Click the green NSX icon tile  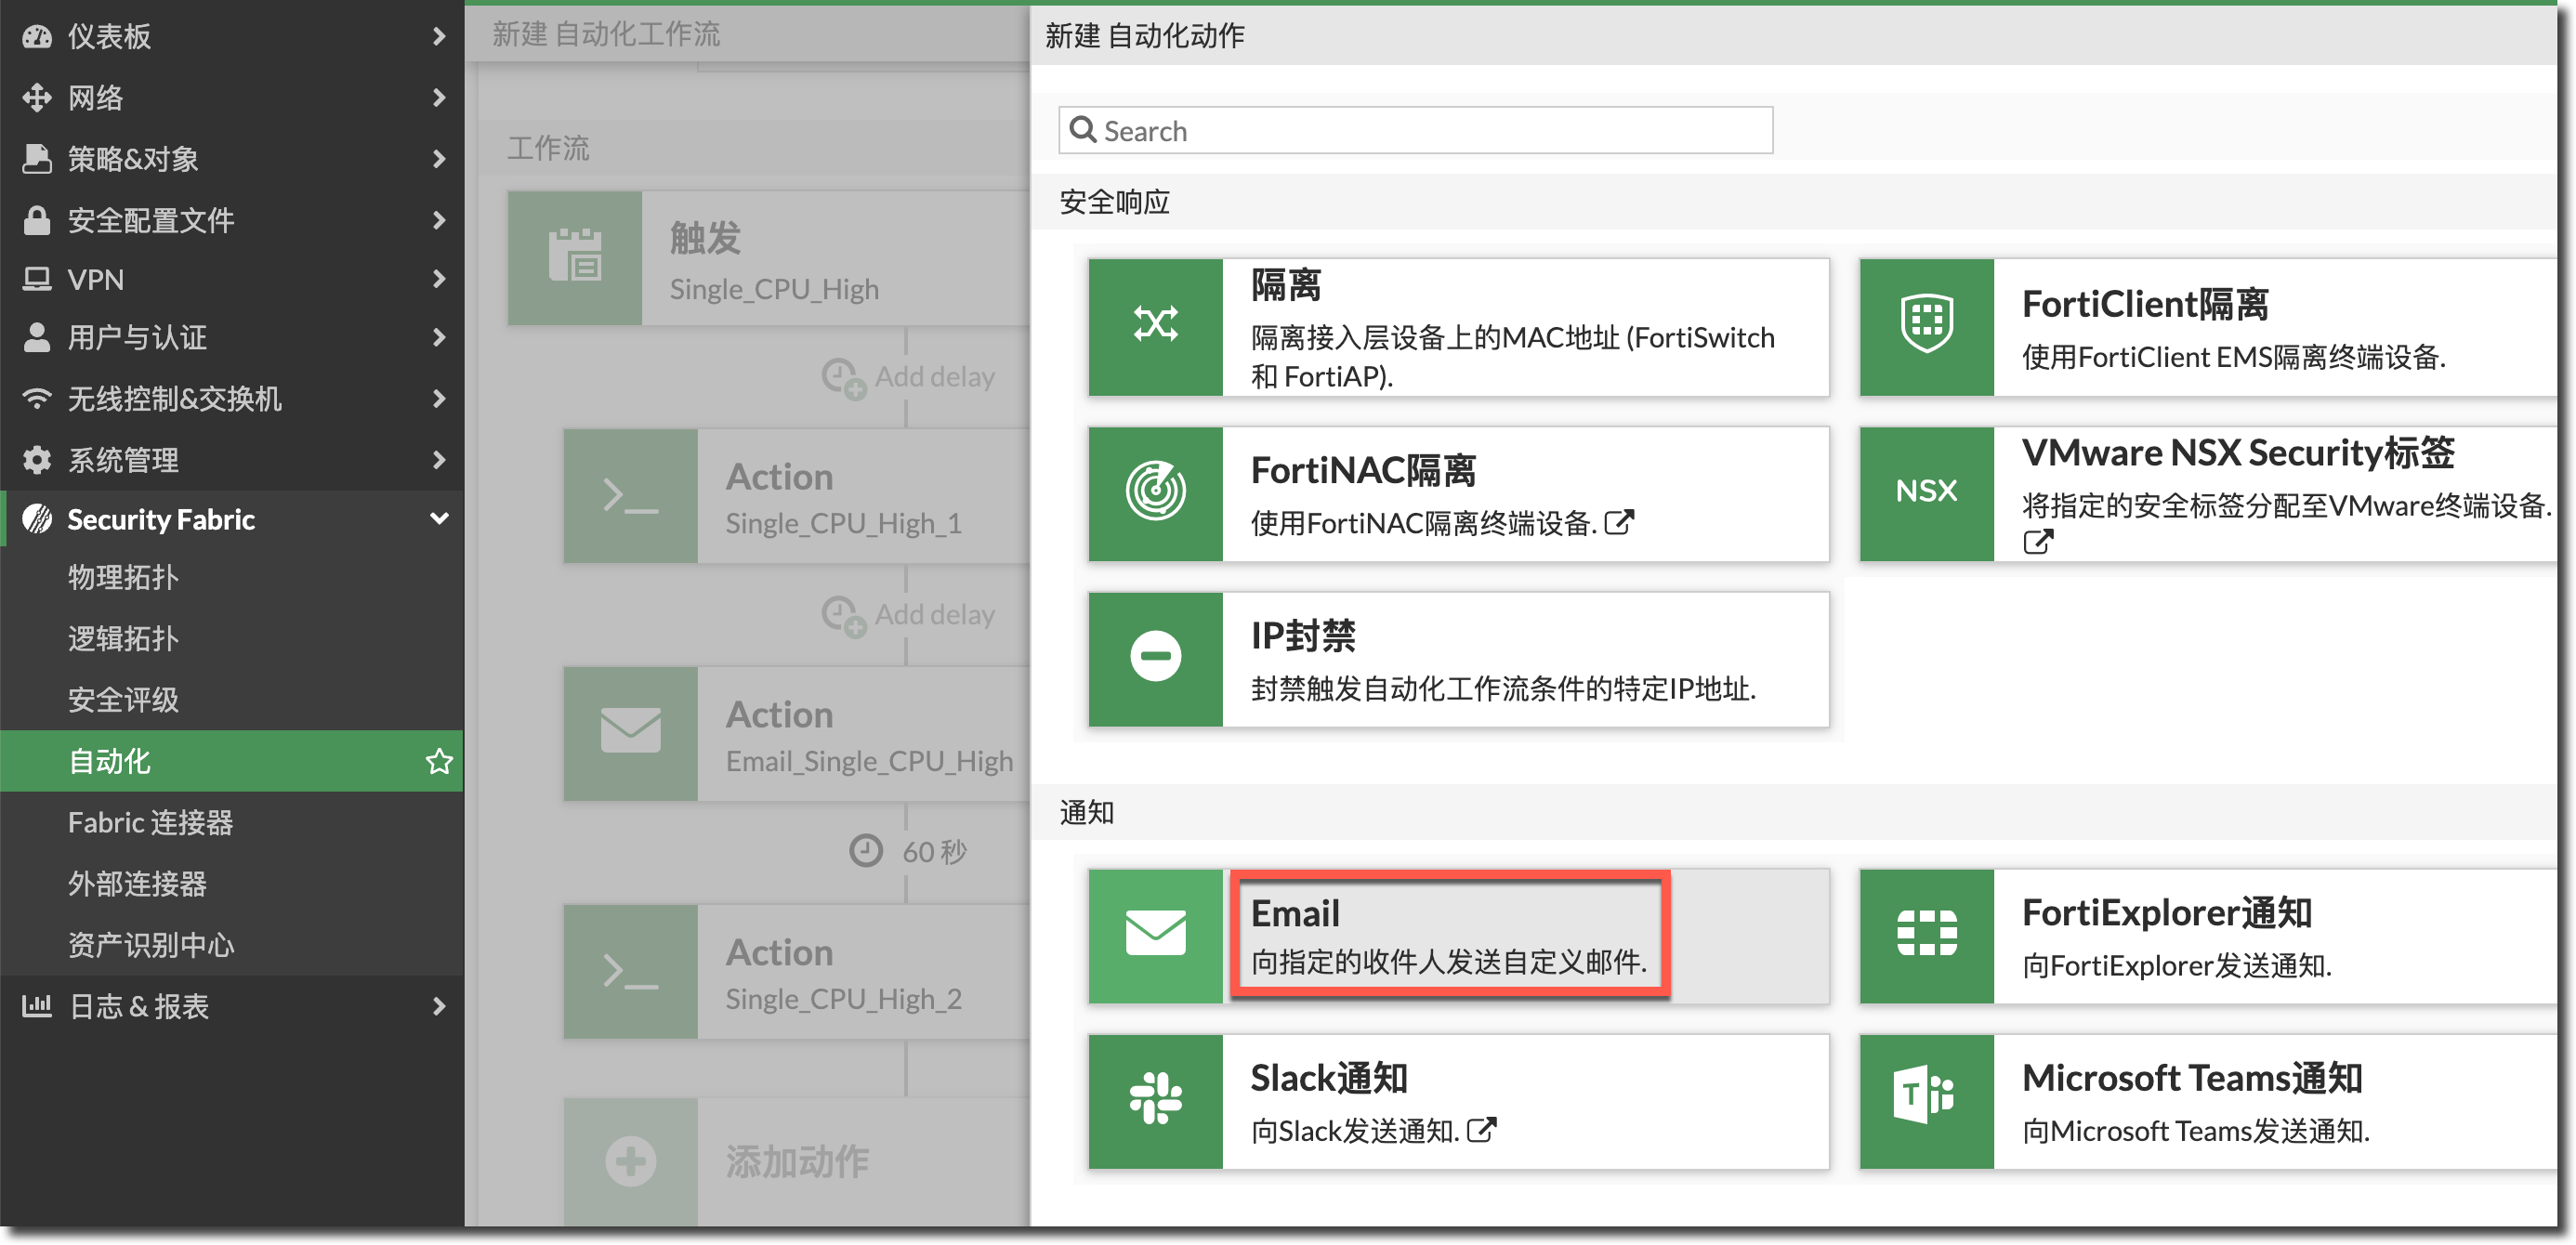[x=1926, y=493]
